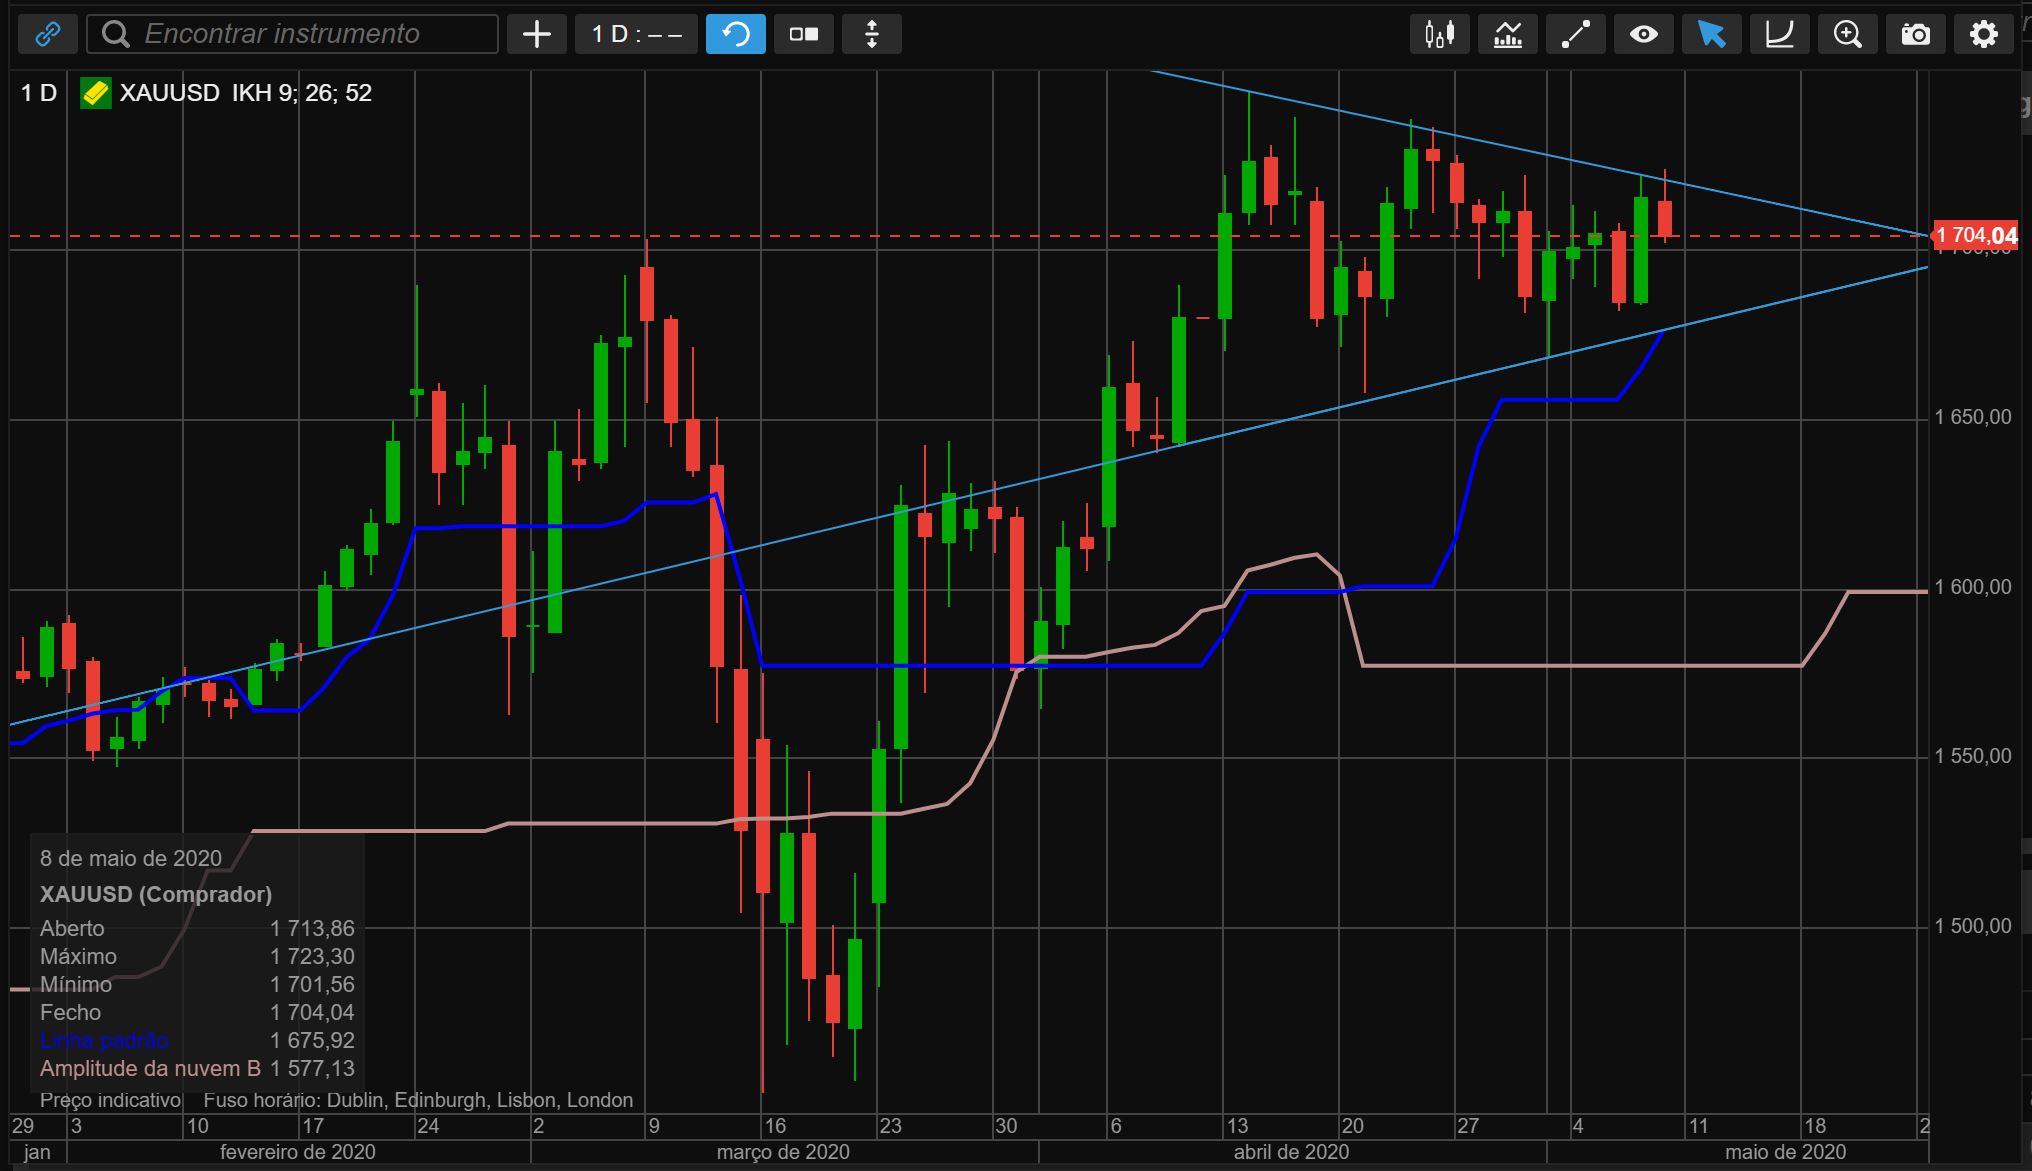Toggle the auto-refresh reset button
This screenshot has height=1171, width=2032.
click(x=735, y=34)
